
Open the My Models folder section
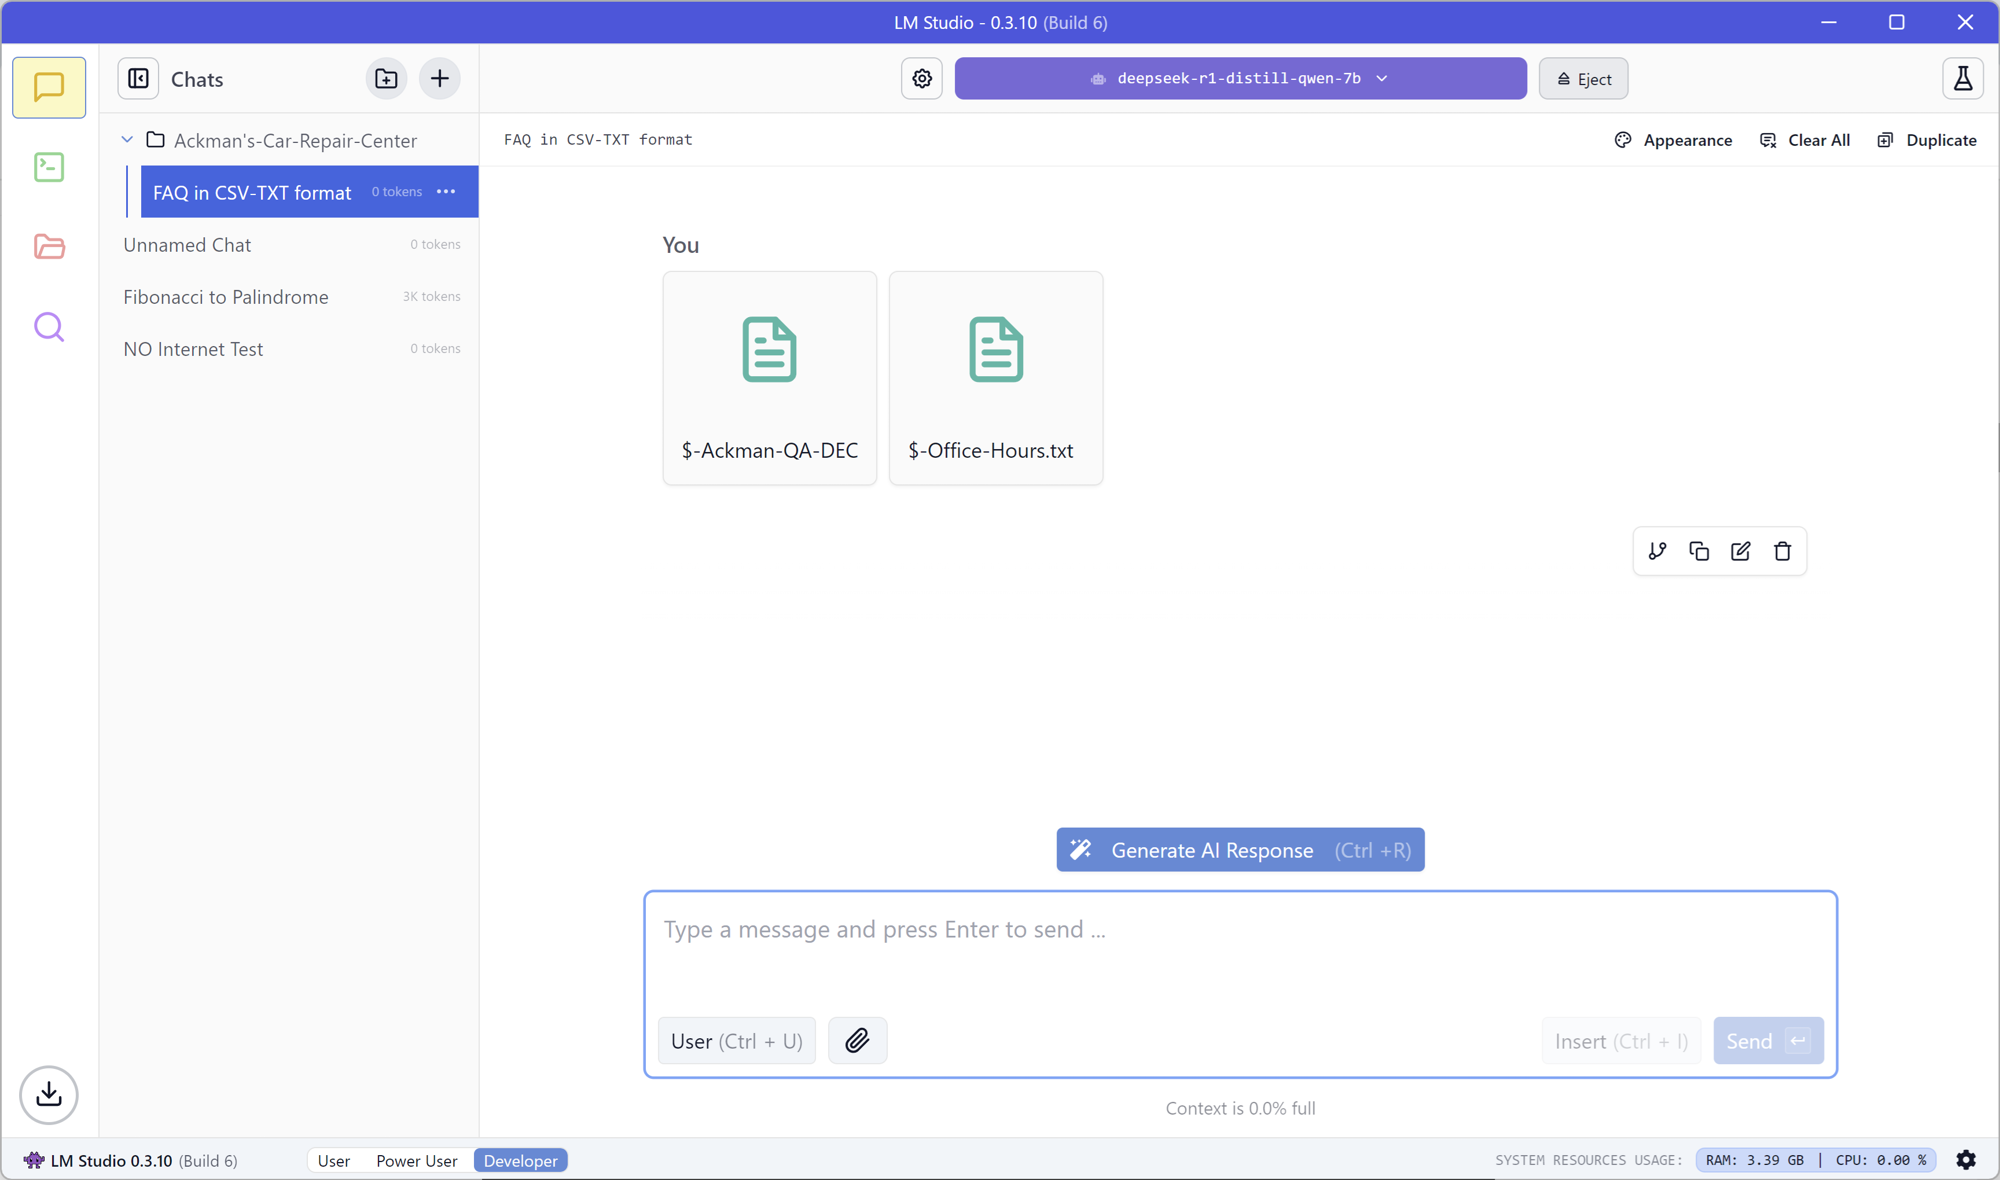tap(49, 246)
